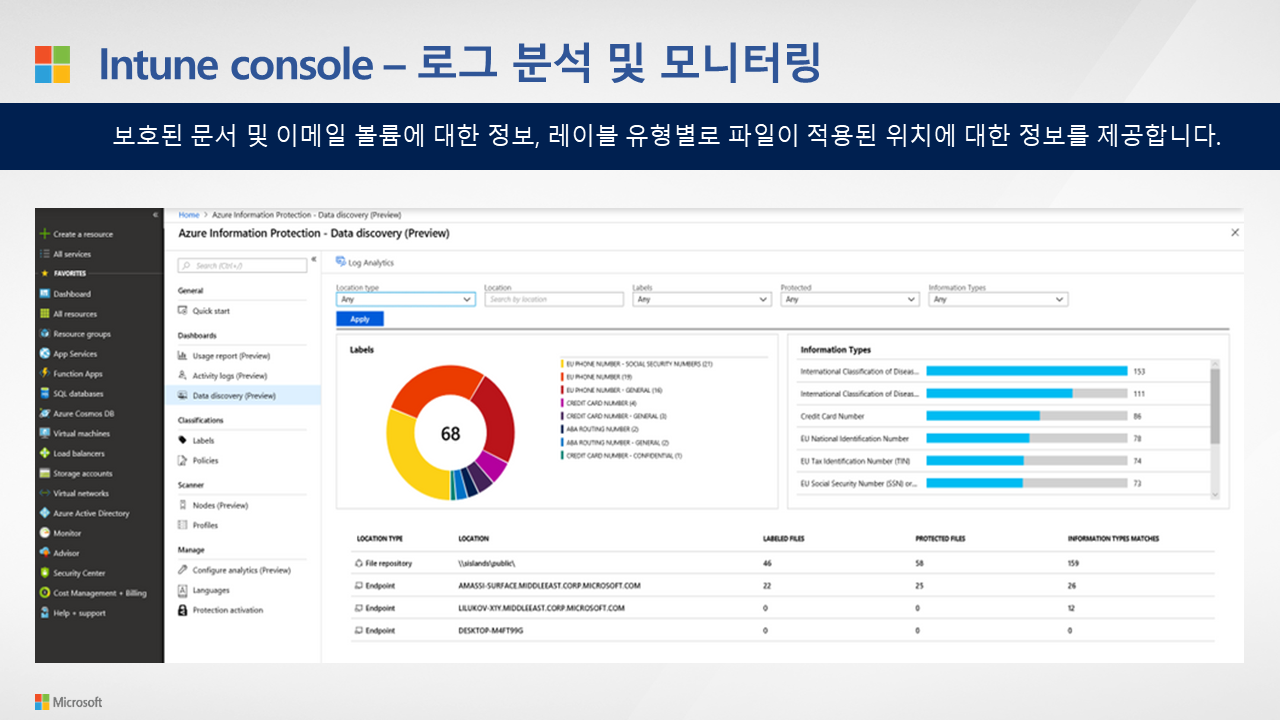Click the ABA ROUTING NUMBER (2) legend entry

(602, 429)
